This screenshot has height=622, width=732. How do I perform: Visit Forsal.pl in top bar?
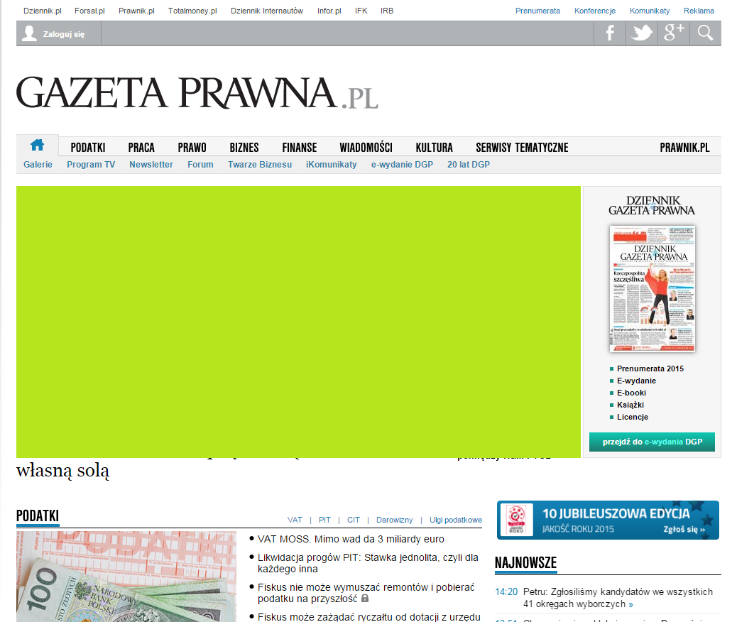click(x=90, y=11)
